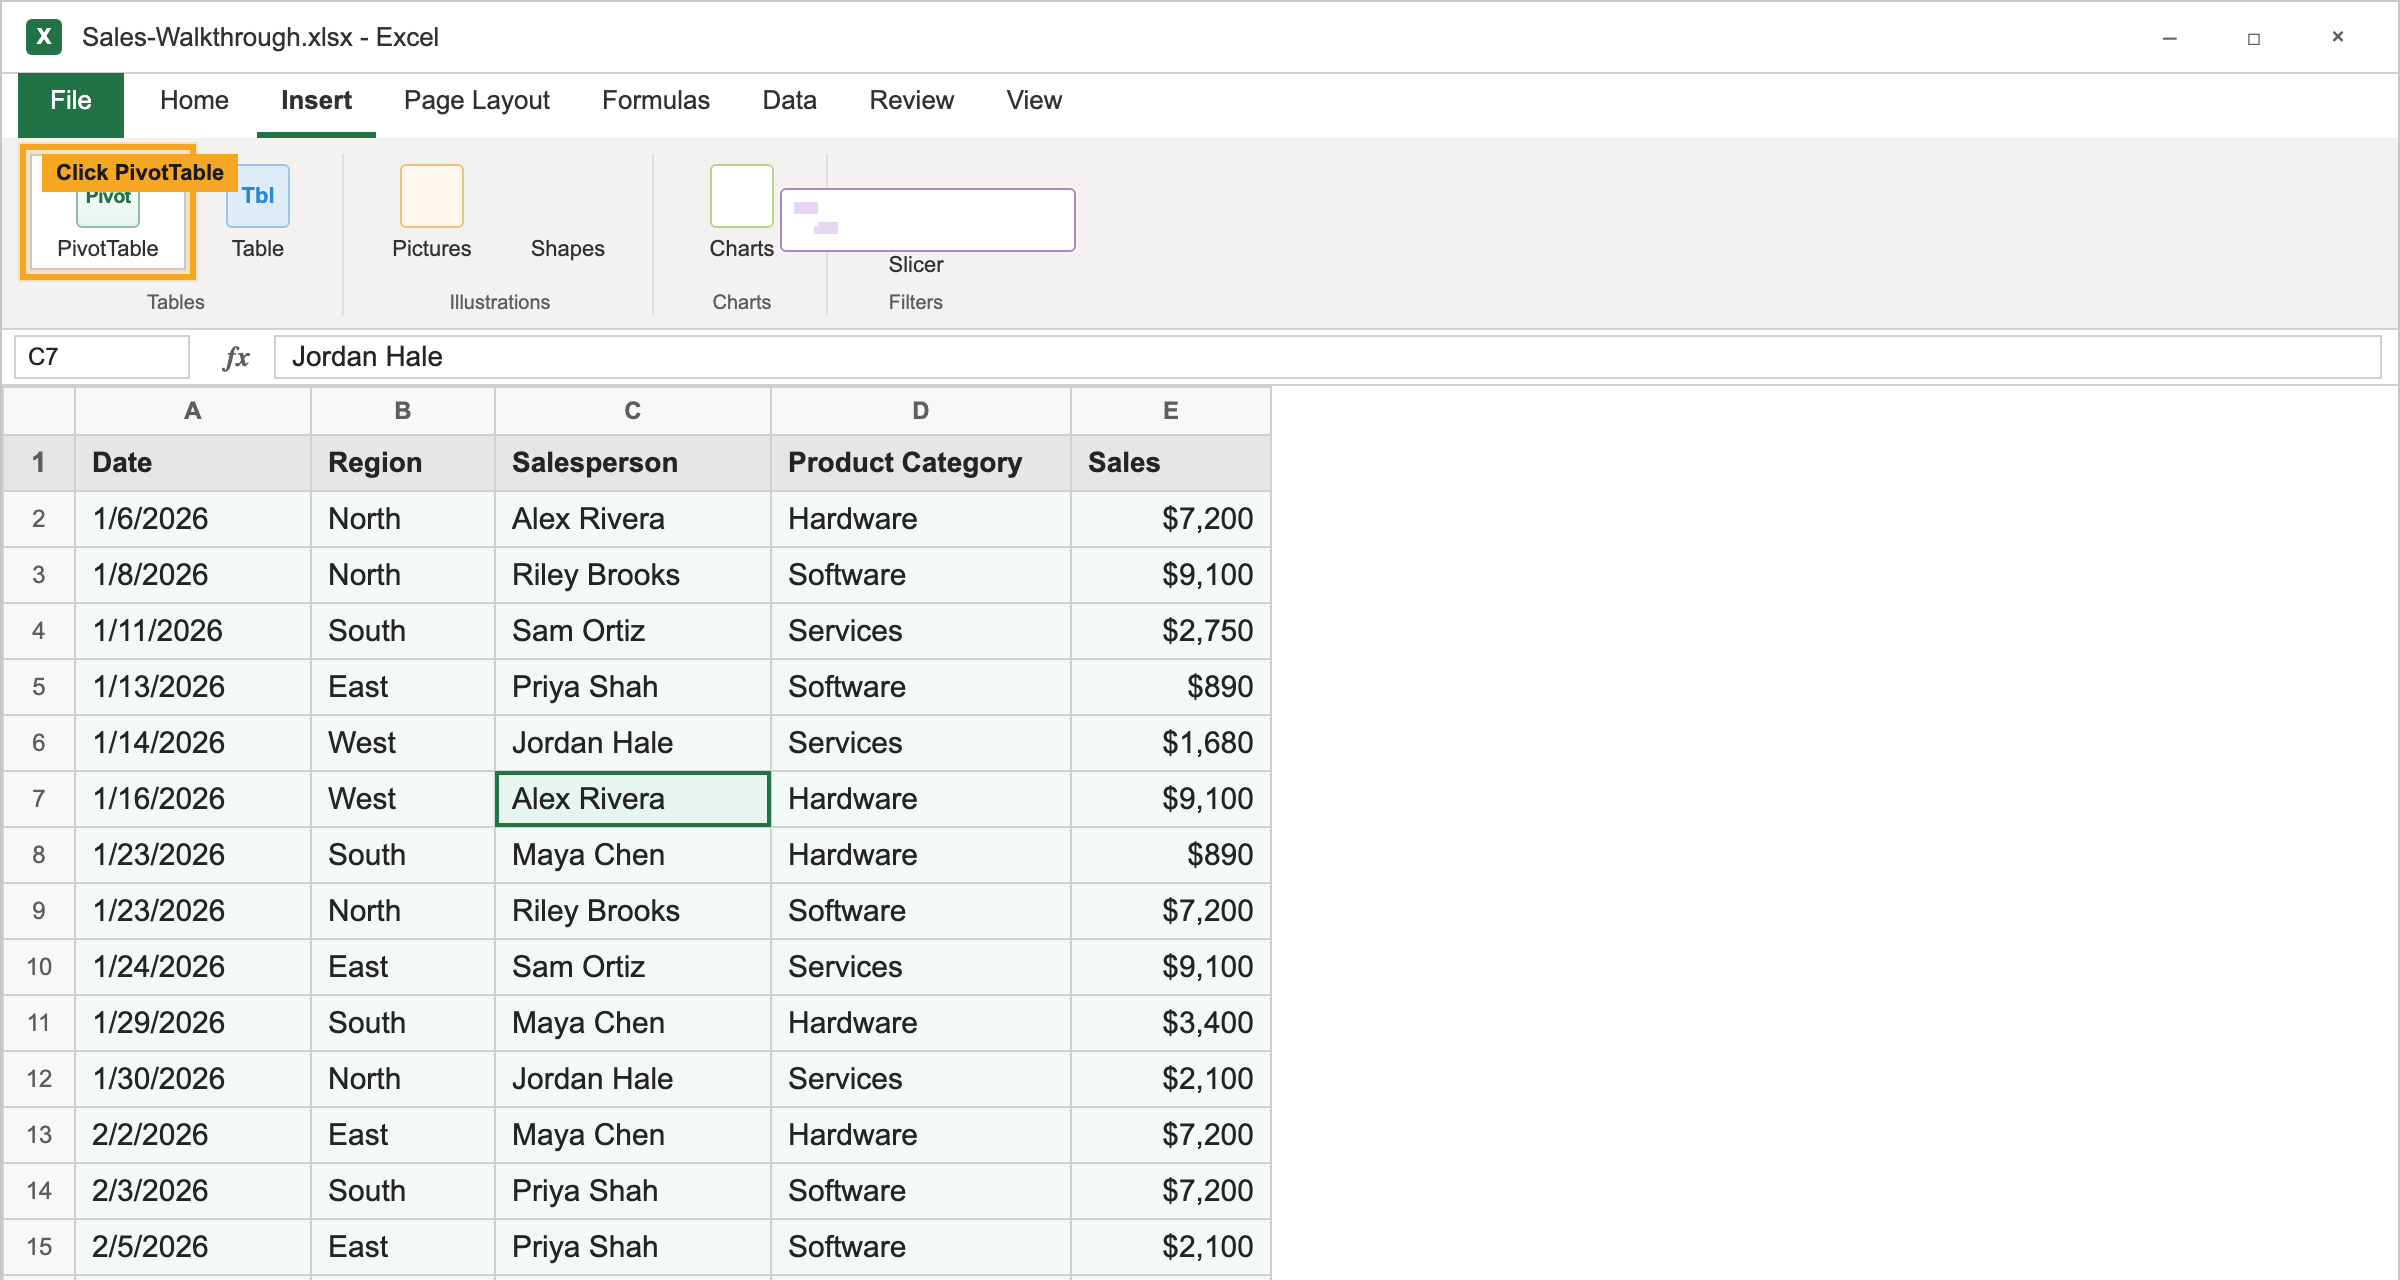Open the Page Layout tab

click(477, 101)
